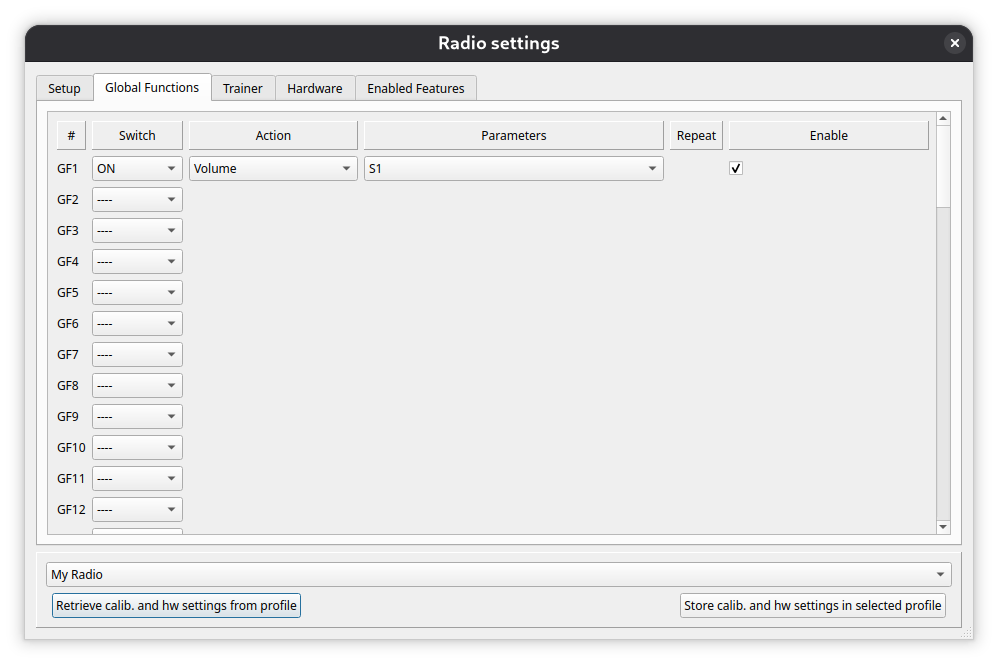Click the scrollbar up arrow
Viewport: 998px width, 664px height.
943,119
